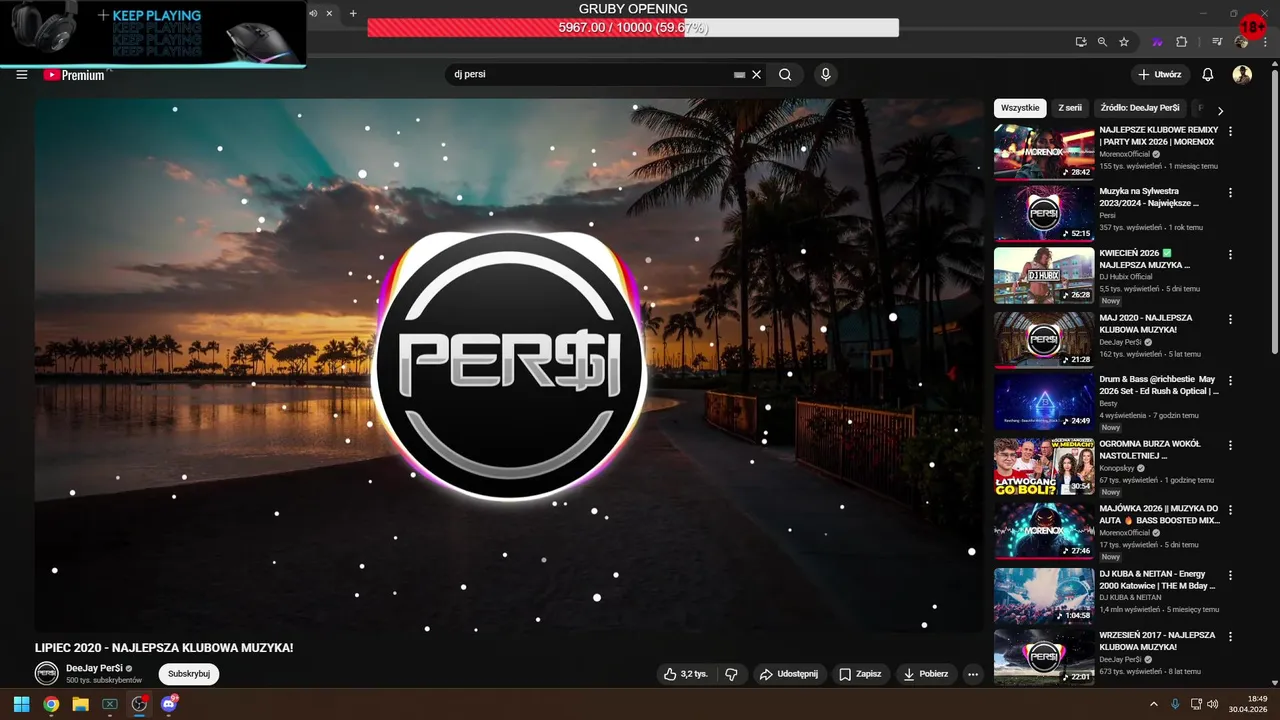
Task: Play DJ KUBA & NEITAN Energy 2000 thumbnail
Action: coord(1044,596)
